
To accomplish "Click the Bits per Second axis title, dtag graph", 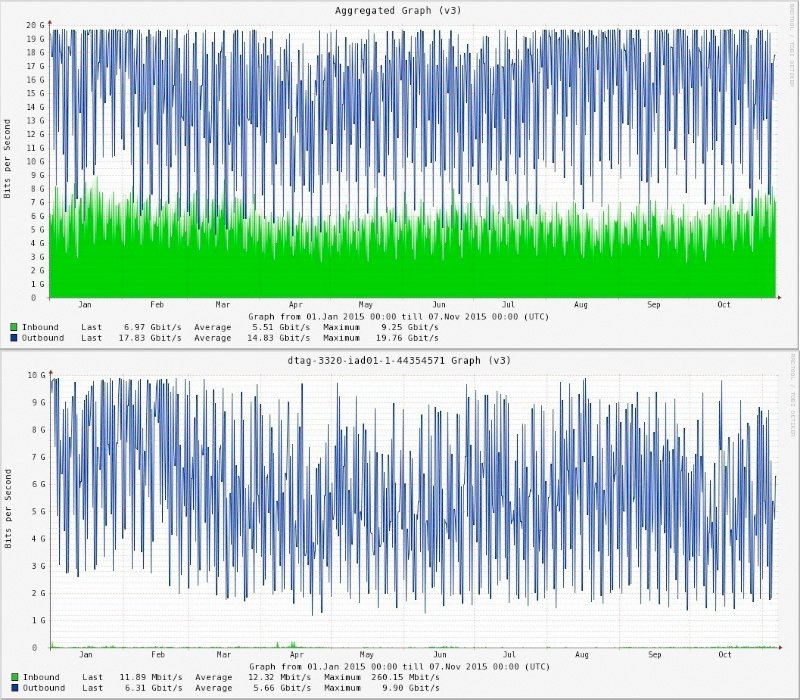I will pos(8,509).
